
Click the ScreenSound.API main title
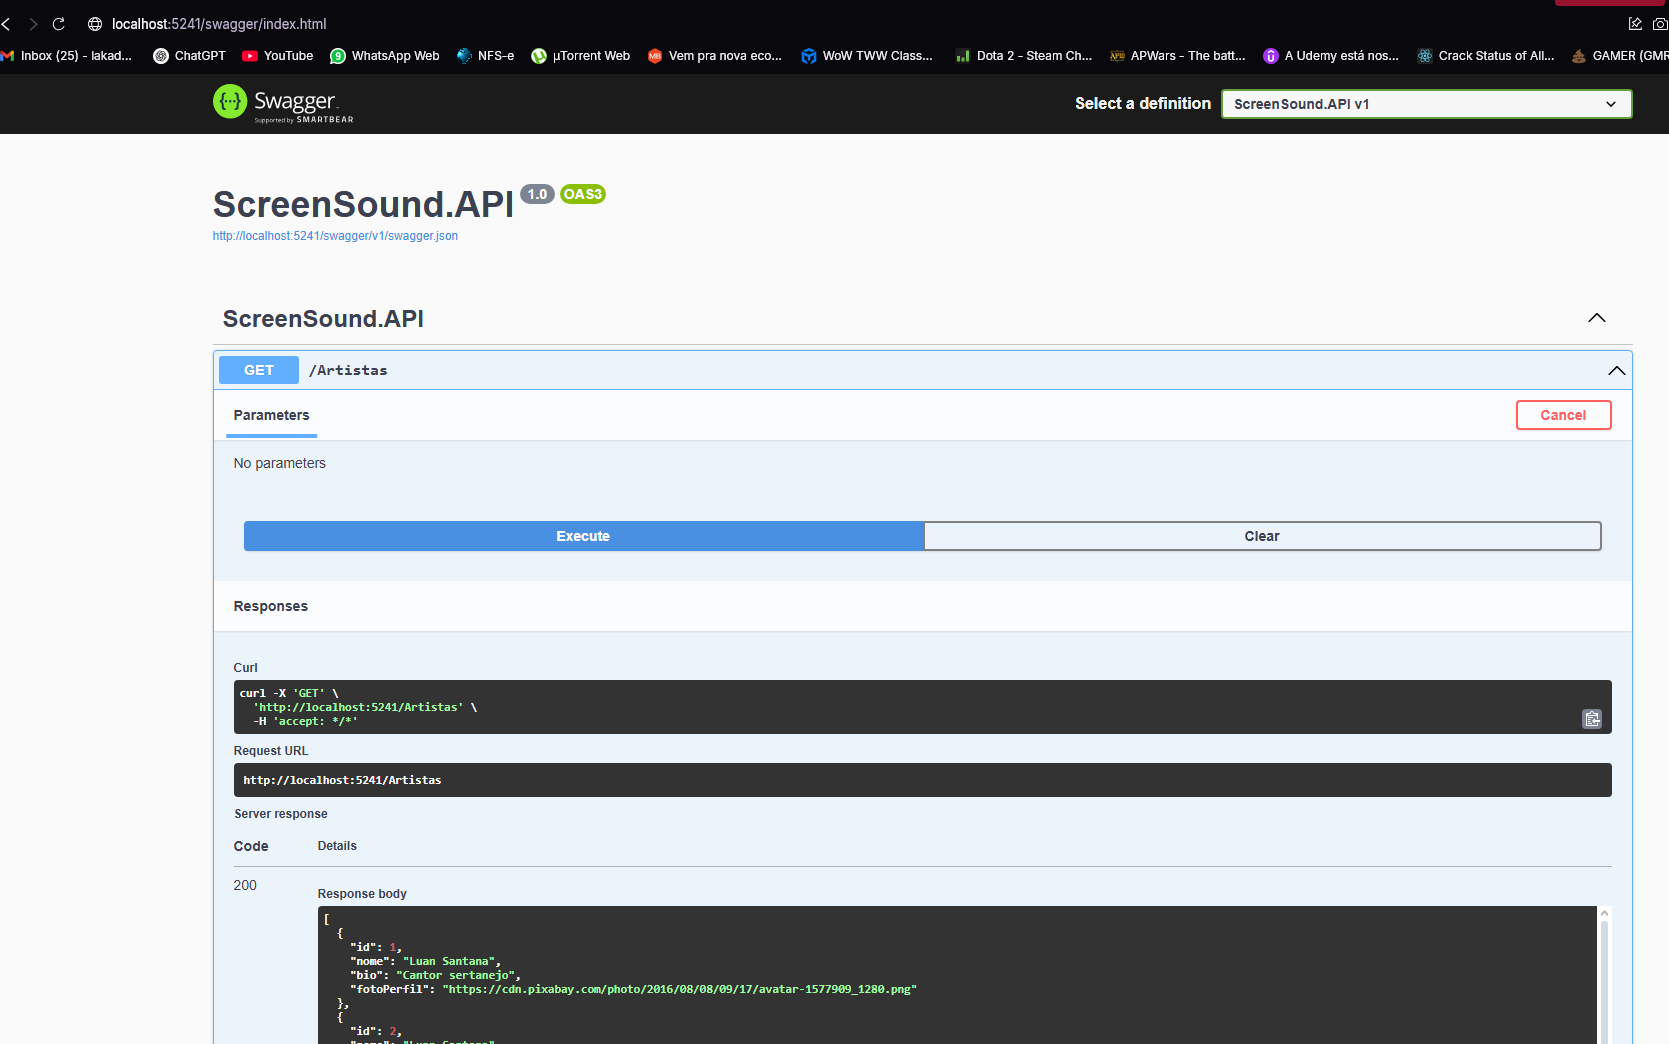pos(363,204)
